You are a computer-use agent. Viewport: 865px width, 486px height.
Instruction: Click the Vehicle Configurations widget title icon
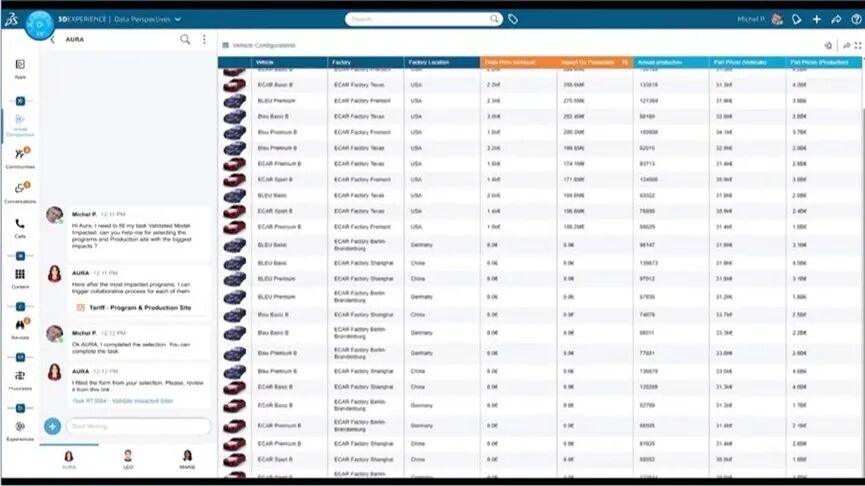pos(225,45)
